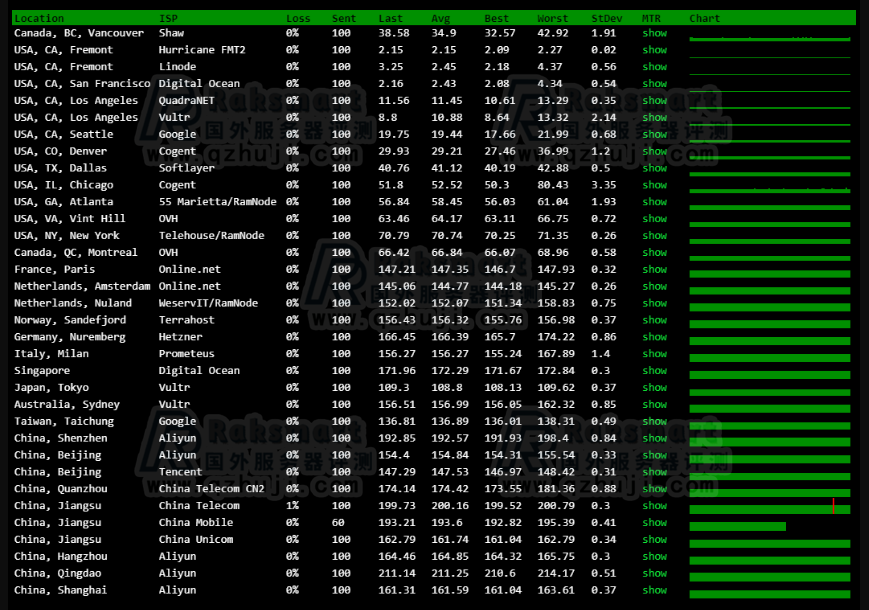The width and height of the screenshot is (869, 610).
Task: Open show link for China, Qingdao
Action: click(x=655, y=573)
